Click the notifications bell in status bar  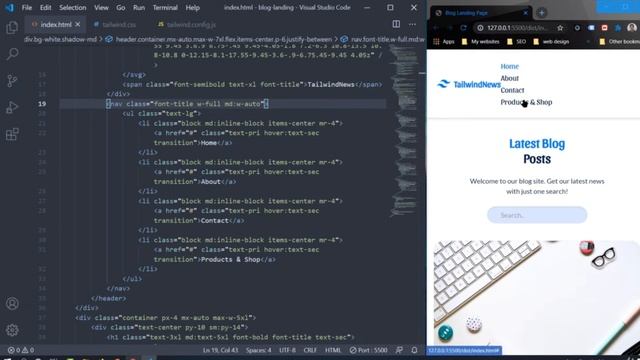(x=414, y=350)
